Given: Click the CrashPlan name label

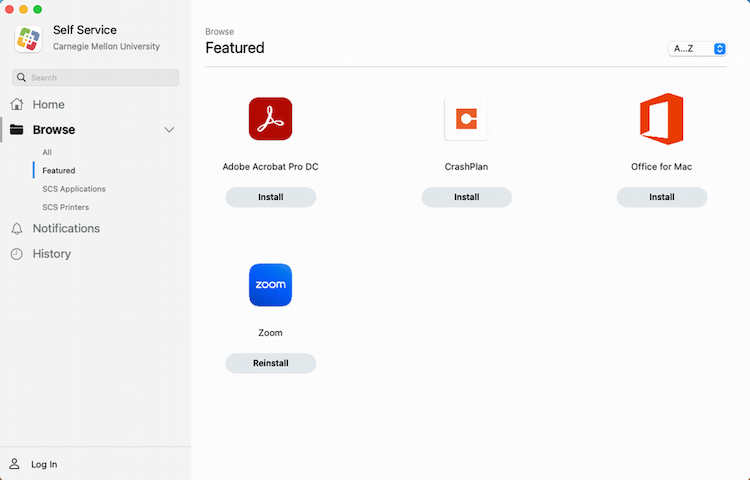Looking at the screenshot, I should point(466,166).
